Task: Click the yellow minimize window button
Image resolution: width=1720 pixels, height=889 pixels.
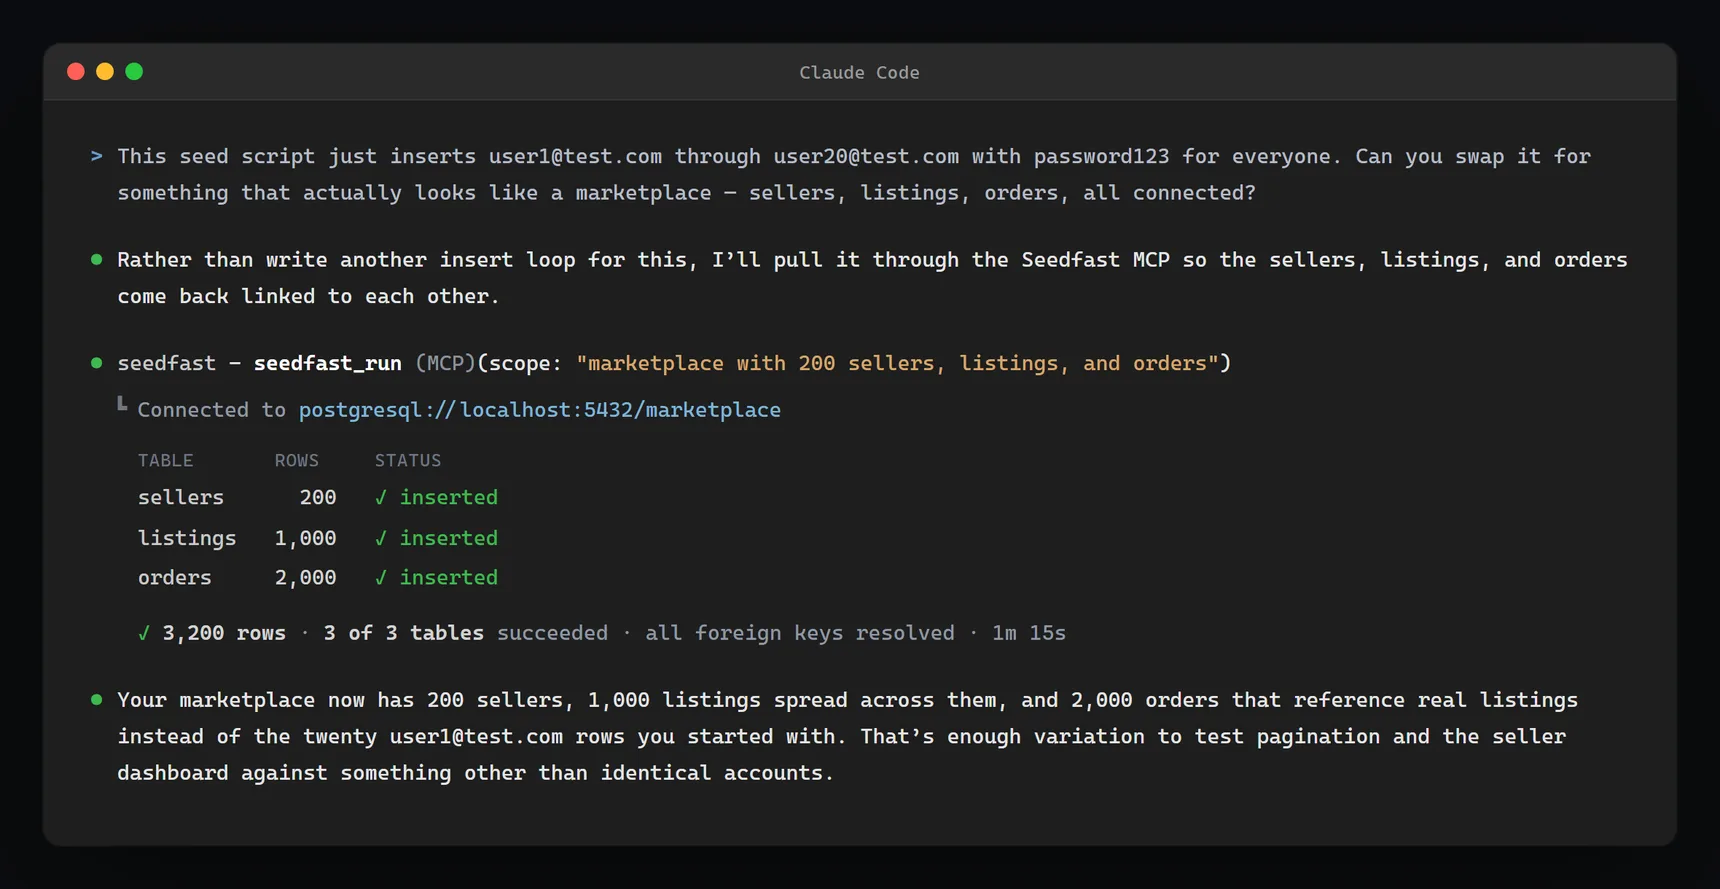Action: point(105,72)
